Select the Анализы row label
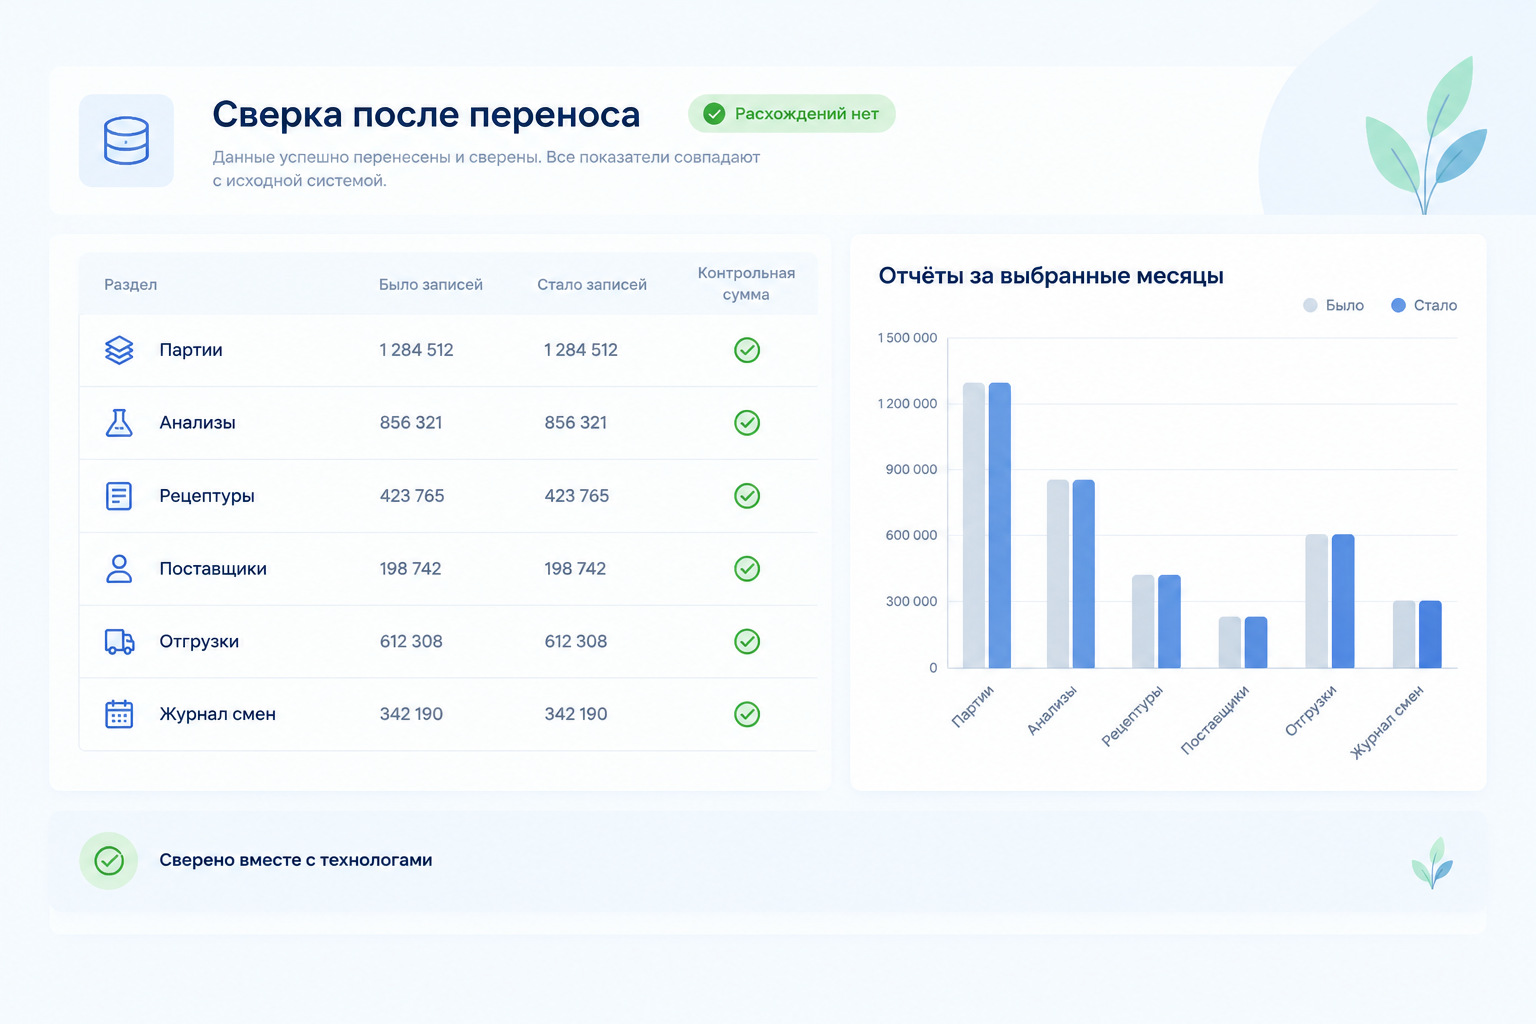The height and width of the screenshot is (1024, 1536). click(x=198, y=423)
